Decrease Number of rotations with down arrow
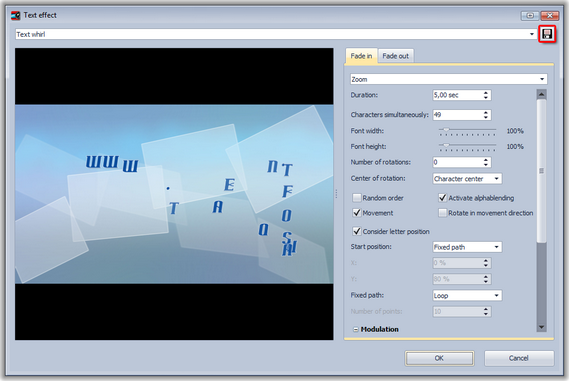The image size is (569, 381). pos(486,165)
